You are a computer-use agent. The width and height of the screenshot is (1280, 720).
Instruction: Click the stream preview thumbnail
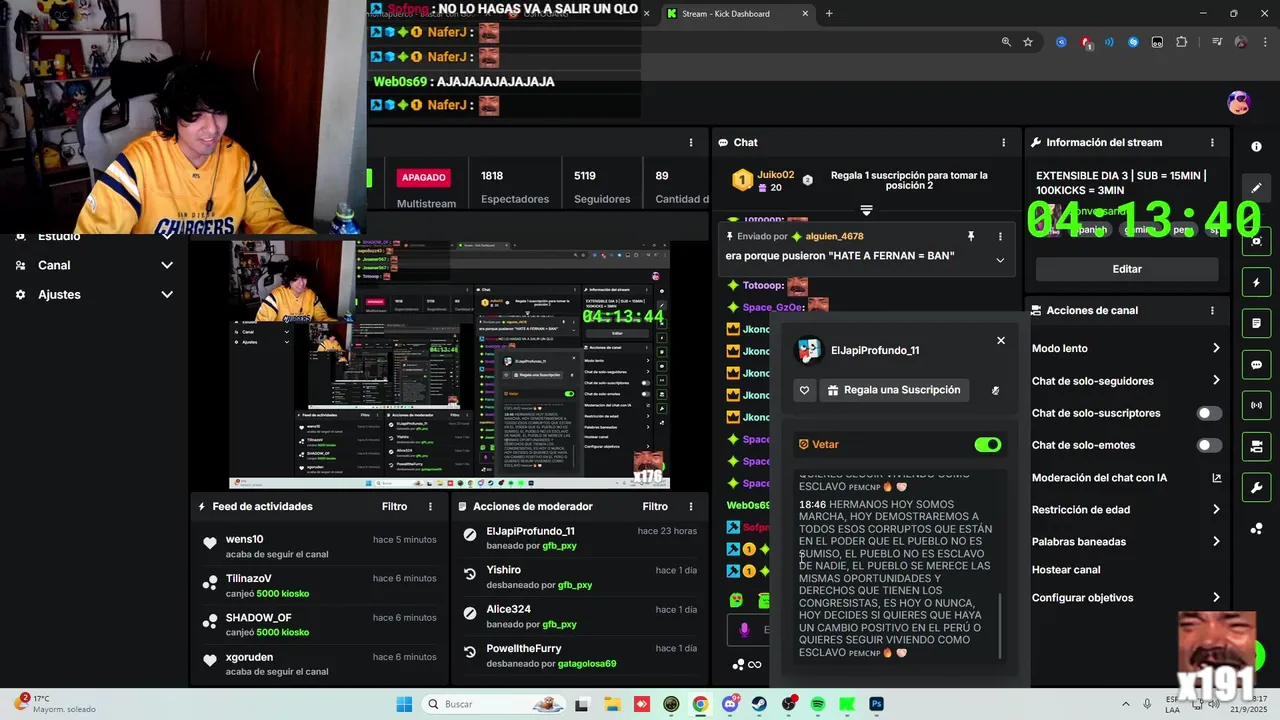[449, 364]
